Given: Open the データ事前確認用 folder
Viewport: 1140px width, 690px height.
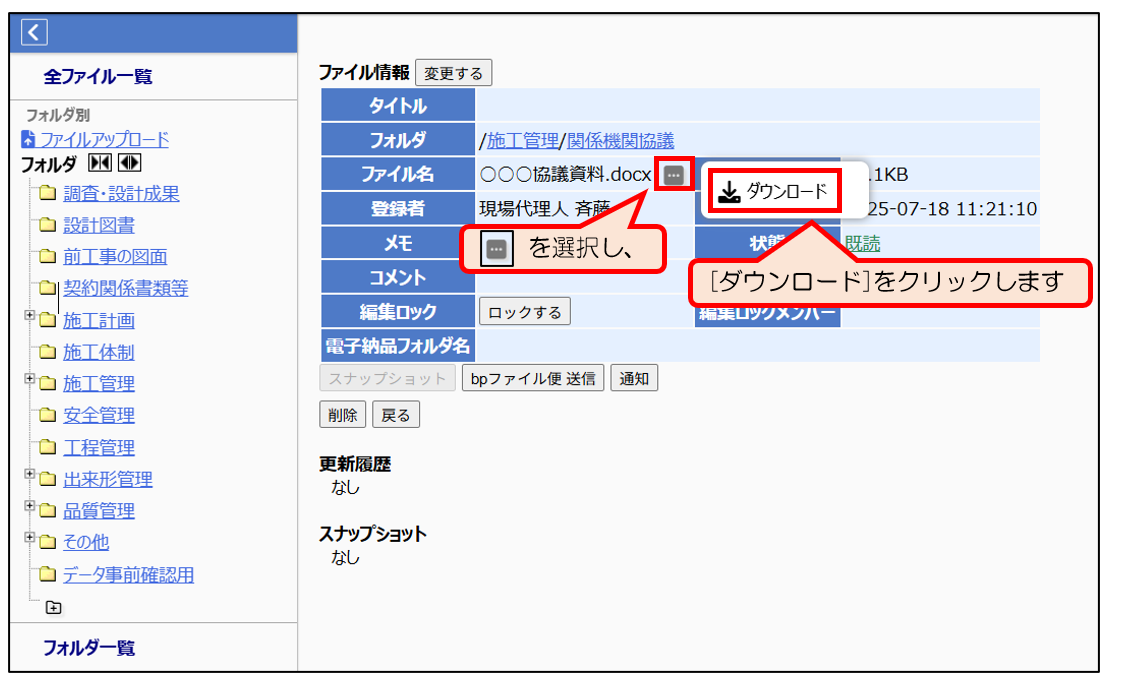Looking at the screenshot, I should click(x=128, y=575).
